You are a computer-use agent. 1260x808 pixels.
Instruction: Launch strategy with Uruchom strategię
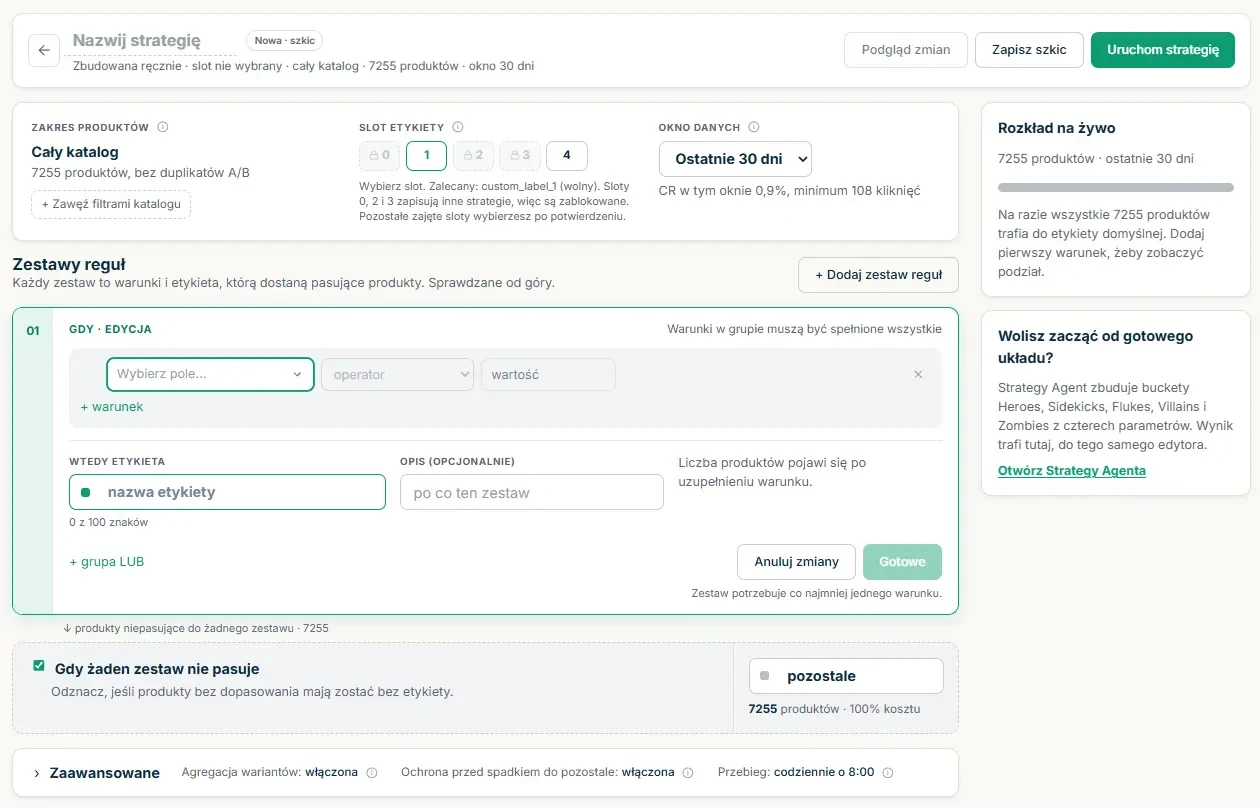point(1163,50)
